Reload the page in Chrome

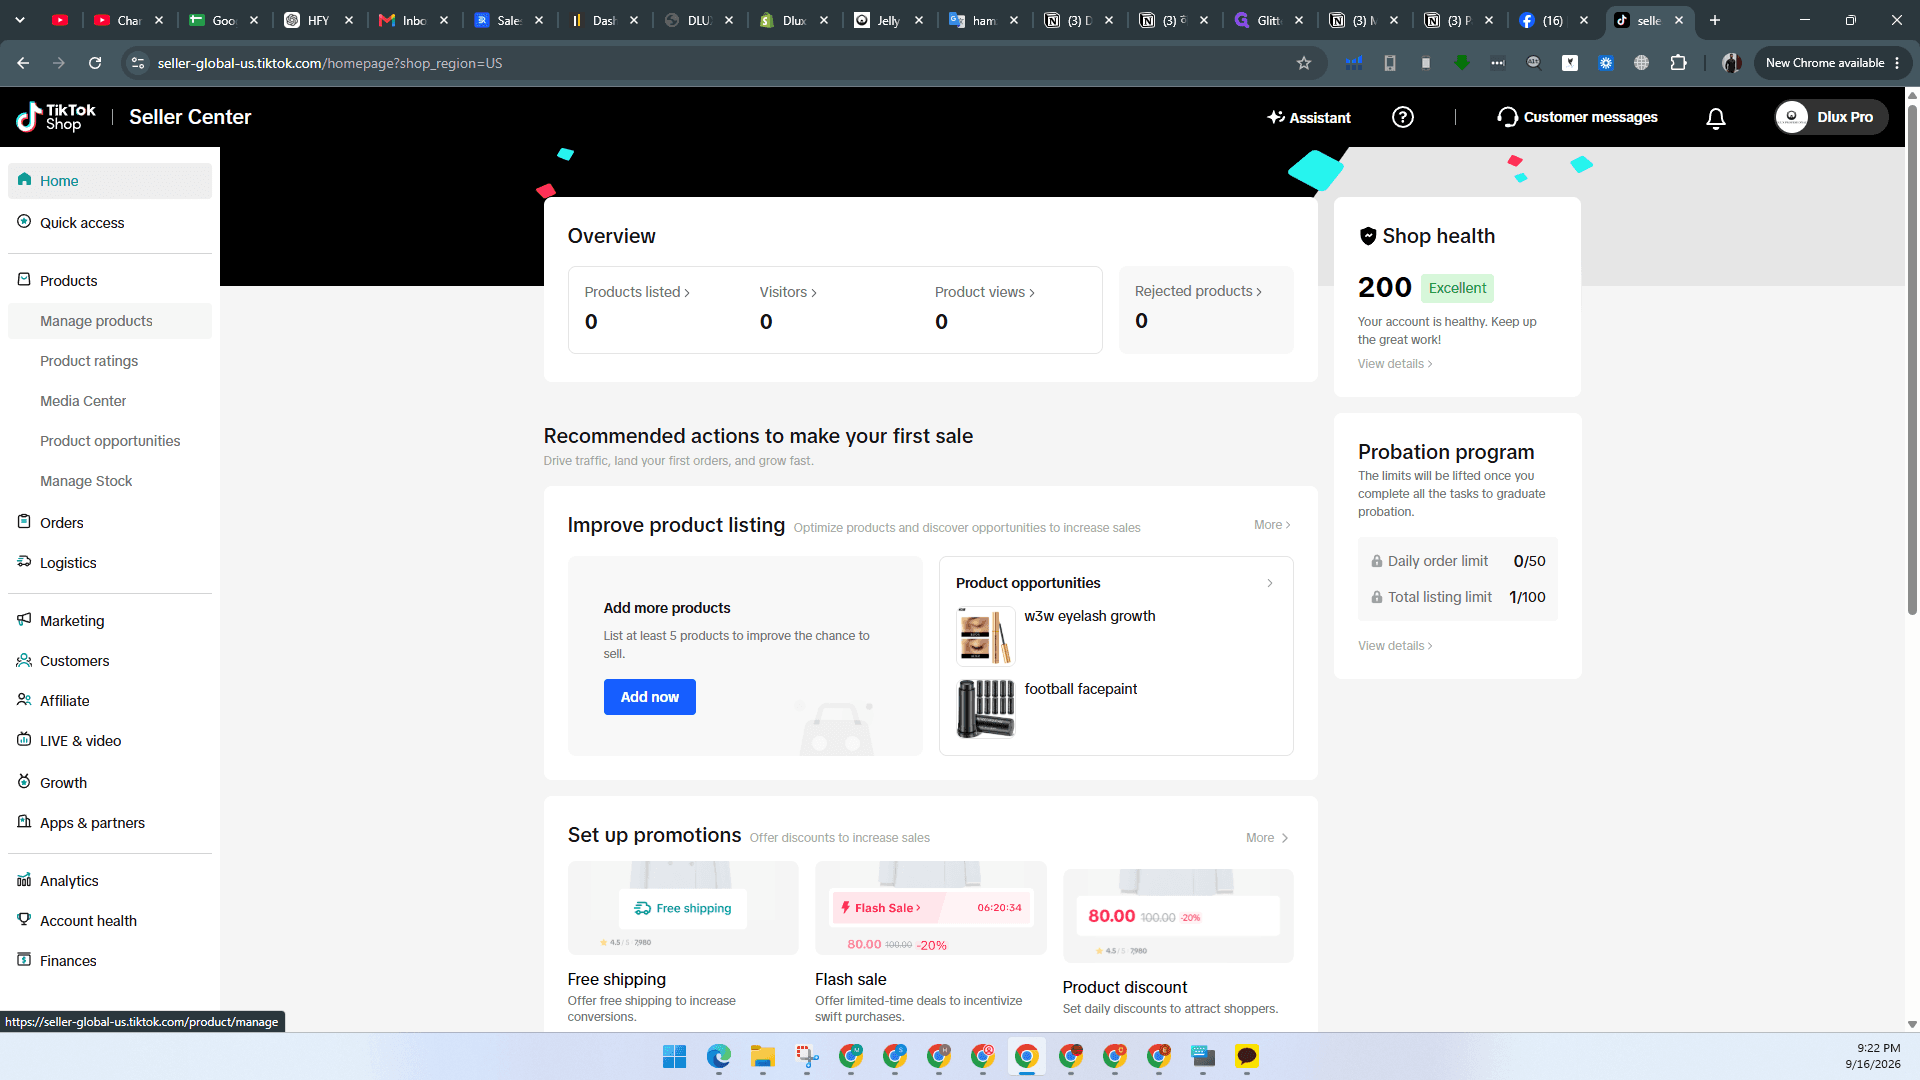click(x=95, y=63)
